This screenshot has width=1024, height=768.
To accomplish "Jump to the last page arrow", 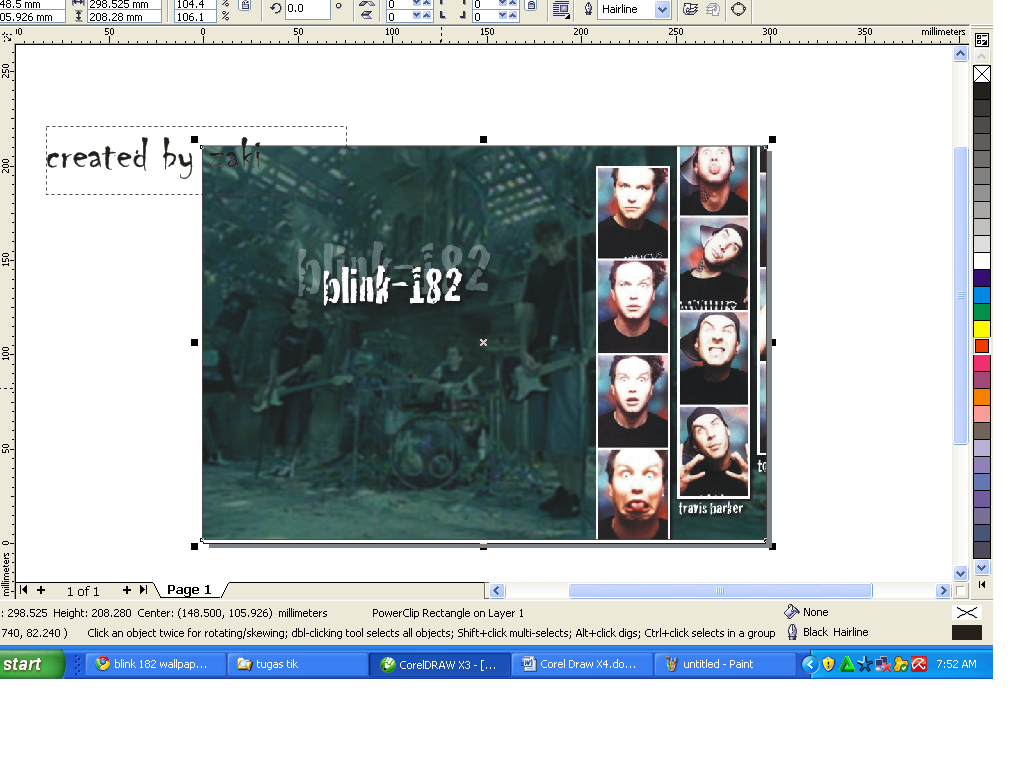I will click(x=143, y=590).
